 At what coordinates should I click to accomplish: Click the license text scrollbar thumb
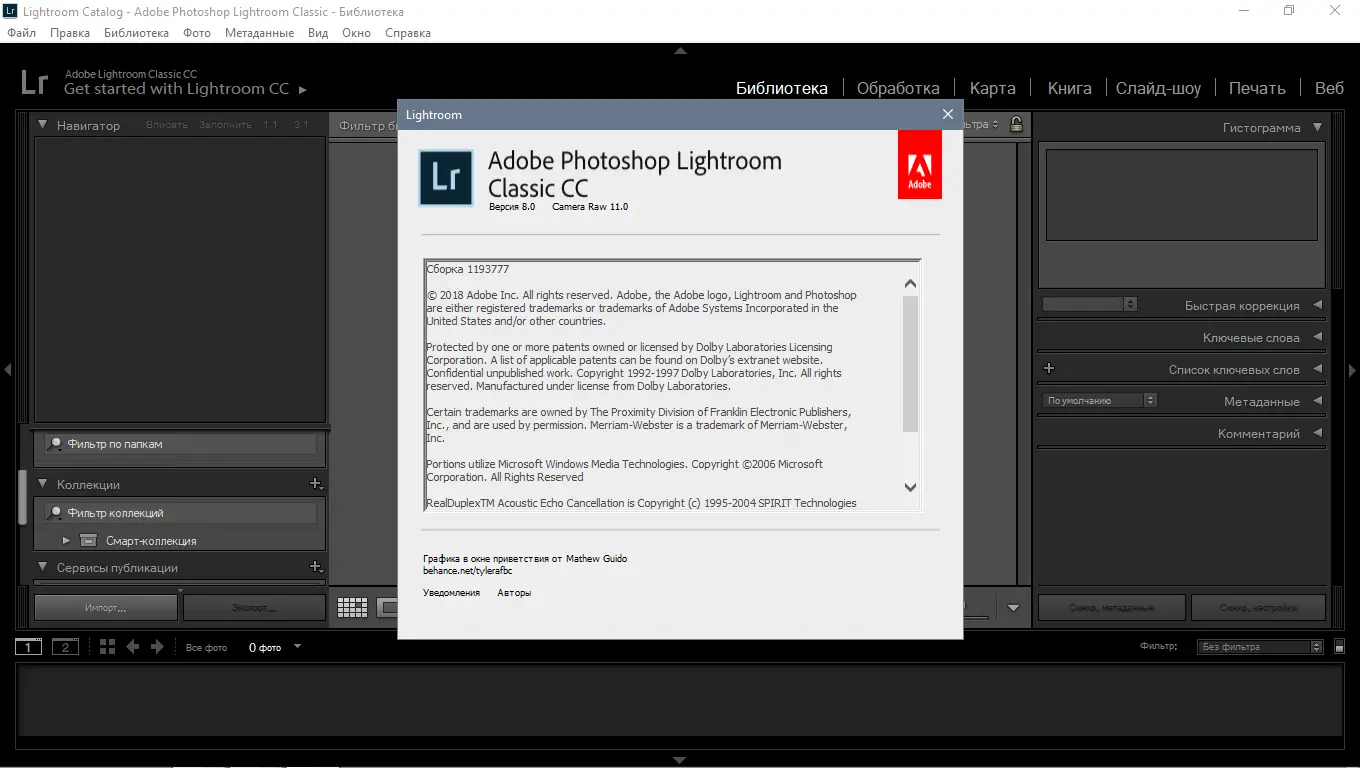click(x=910, y=364)
